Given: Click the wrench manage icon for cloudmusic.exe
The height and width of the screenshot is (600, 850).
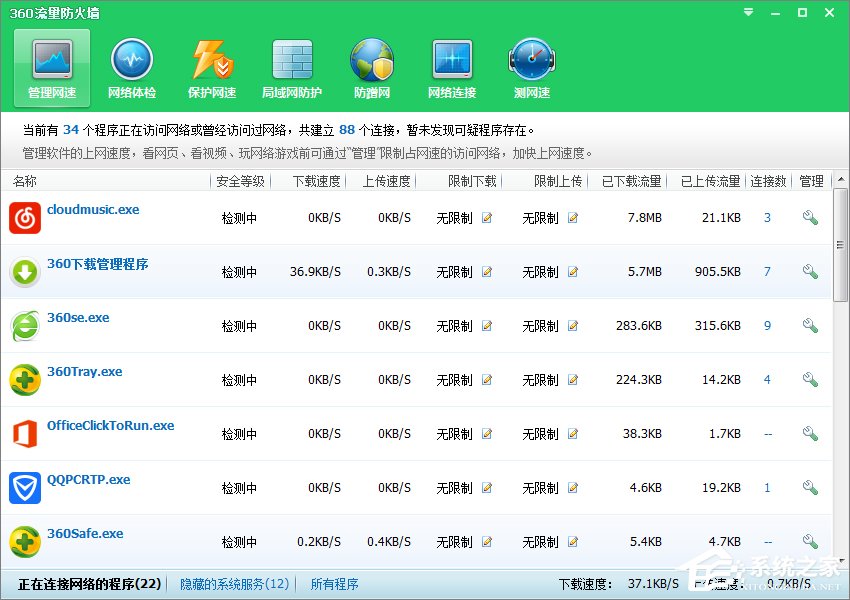Looking at the screenshot, I should point(810,217).
